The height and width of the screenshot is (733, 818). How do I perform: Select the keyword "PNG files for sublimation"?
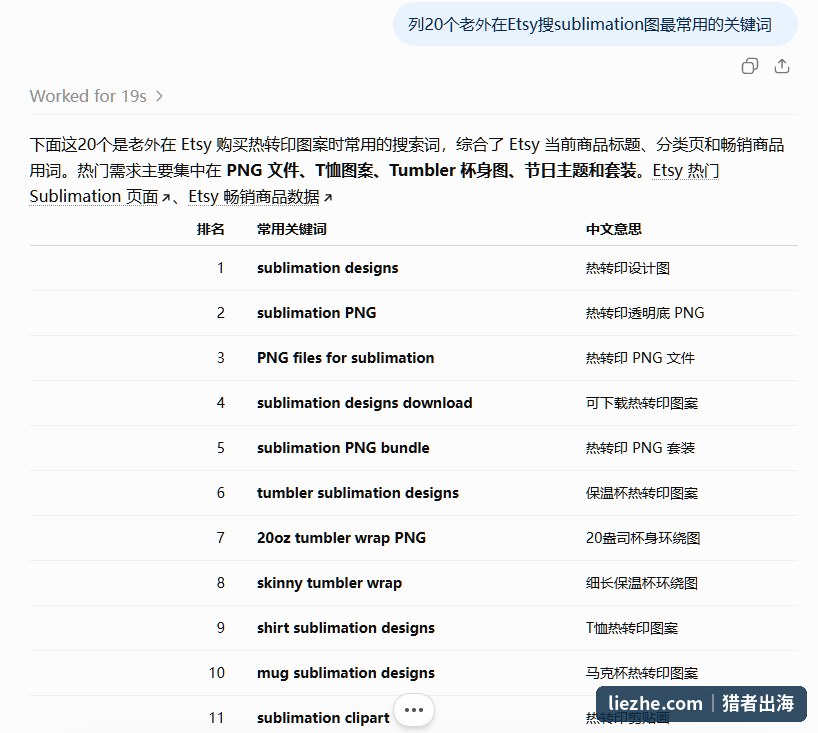[345, 357]
